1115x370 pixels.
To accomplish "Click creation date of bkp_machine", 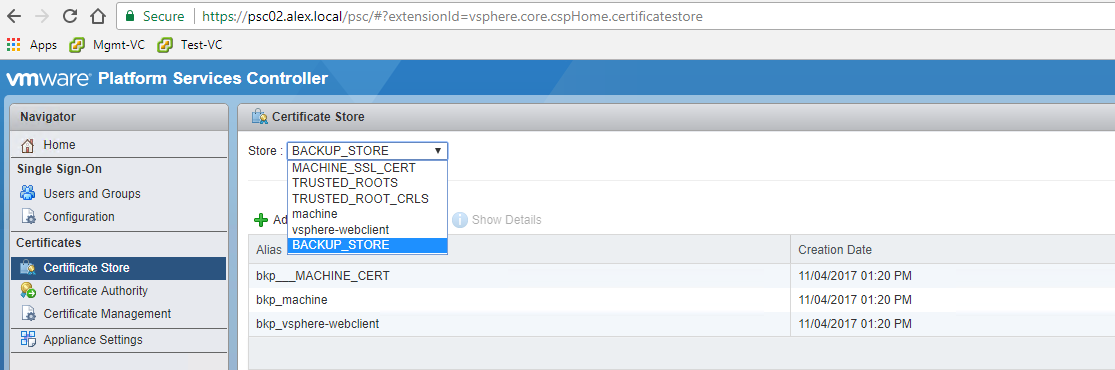I will pos(855,300).
